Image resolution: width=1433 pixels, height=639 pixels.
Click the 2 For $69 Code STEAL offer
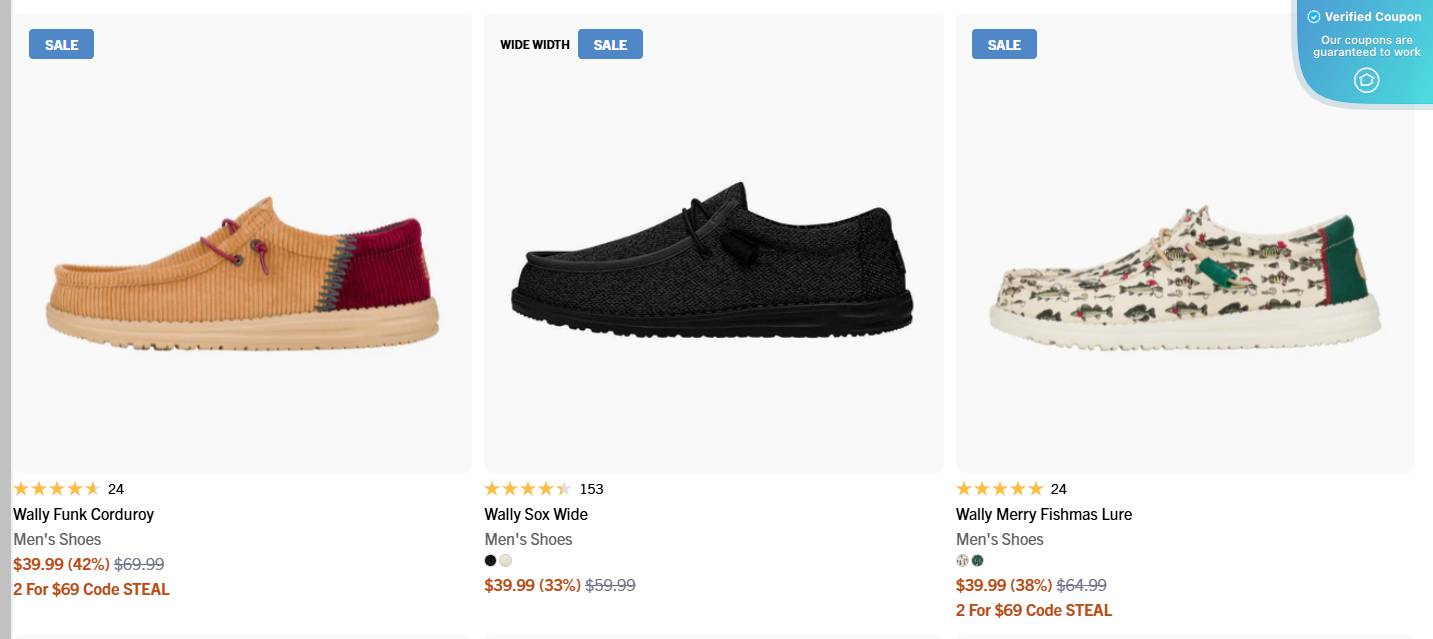tap(91, 589)
